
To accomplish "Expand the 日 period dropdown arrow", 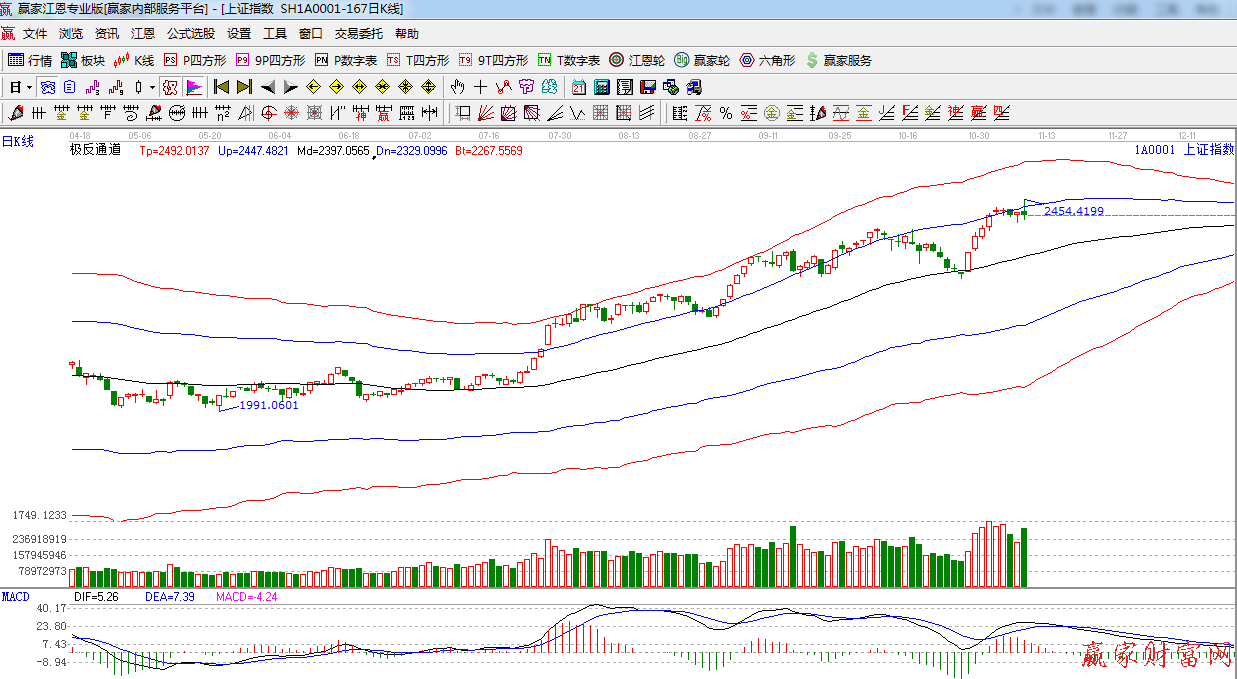I will (x=29, y=87).
